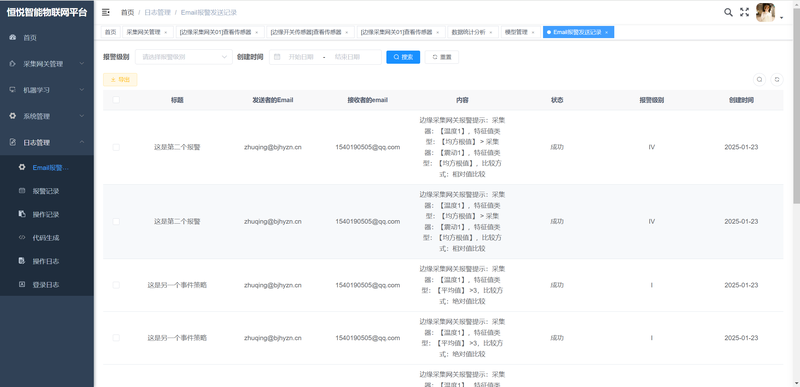Open 登录日志 in the sidebar submenu
Image resolution: width=800 pixels, height=387 pixels.
(46, 285)
